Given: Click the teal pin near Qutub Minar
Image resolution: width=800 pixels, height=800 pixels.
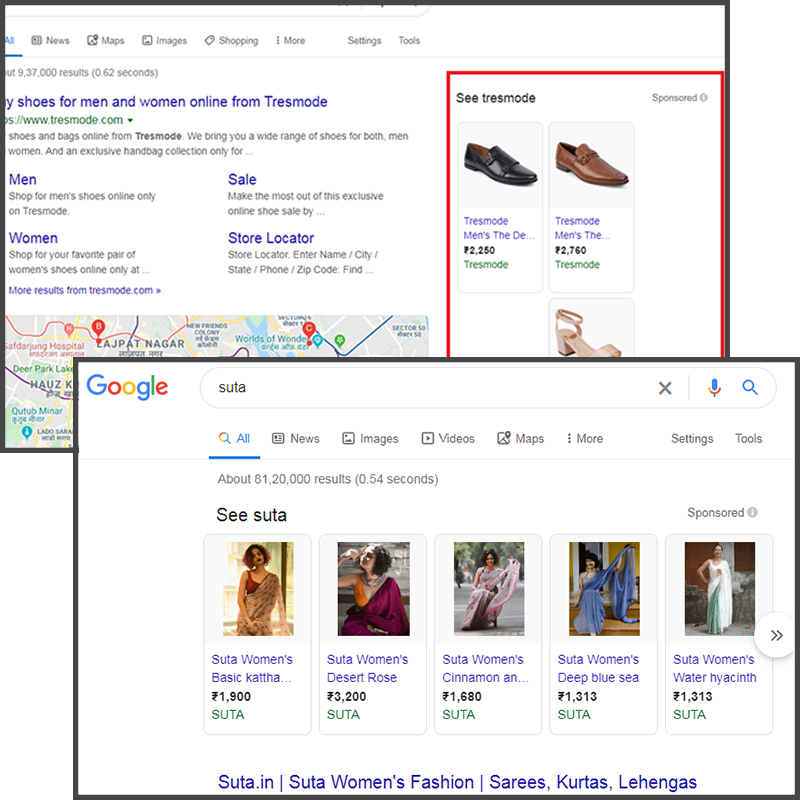Looking at the screenshot, I should (x=27, y=433).
